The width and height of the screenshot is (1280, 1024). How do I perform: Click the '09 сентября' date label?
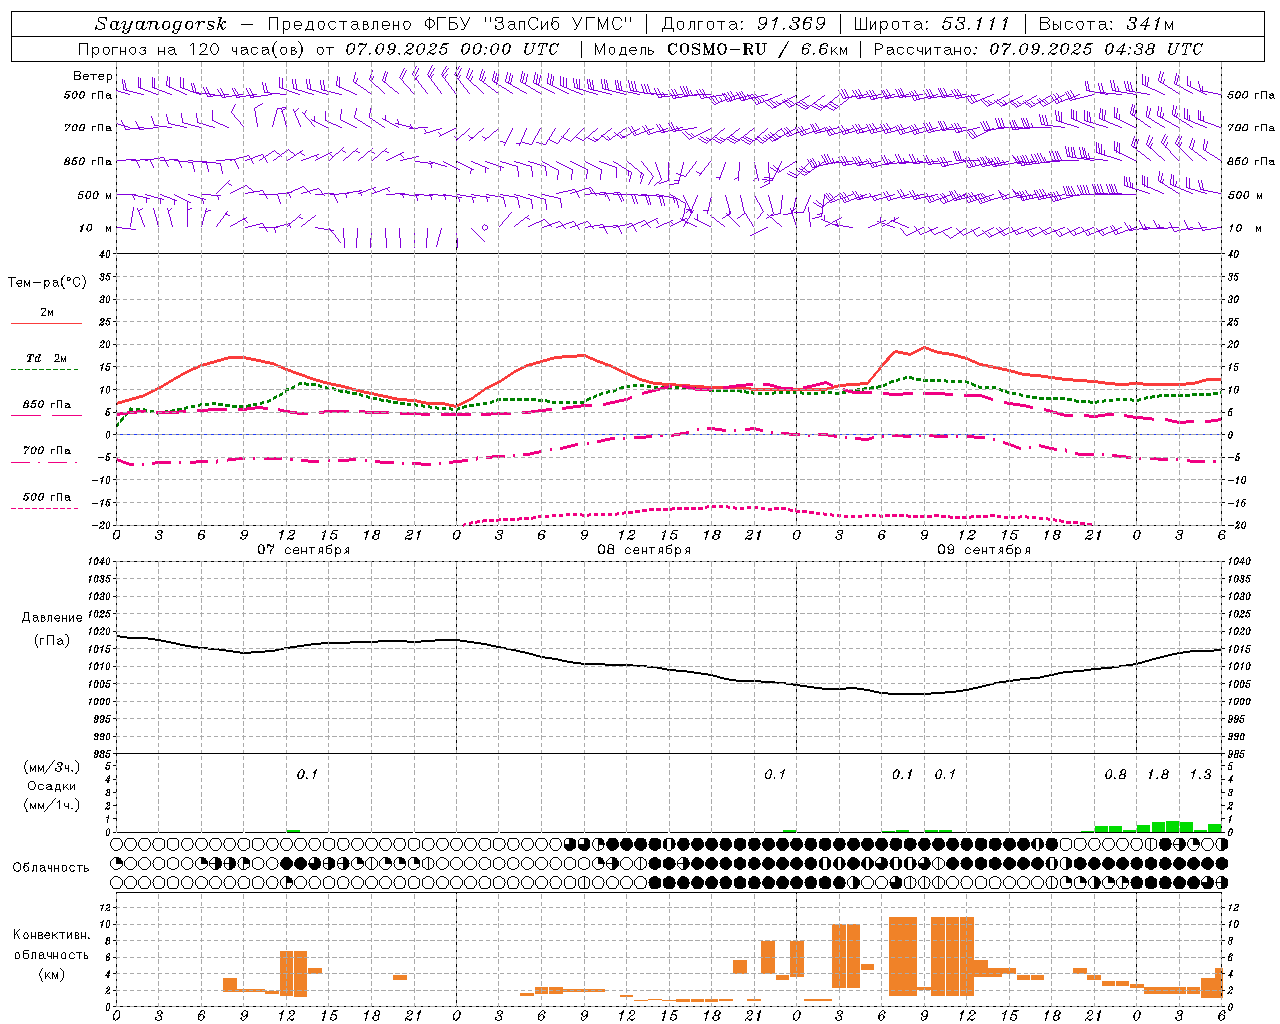(x=984, y=550)
